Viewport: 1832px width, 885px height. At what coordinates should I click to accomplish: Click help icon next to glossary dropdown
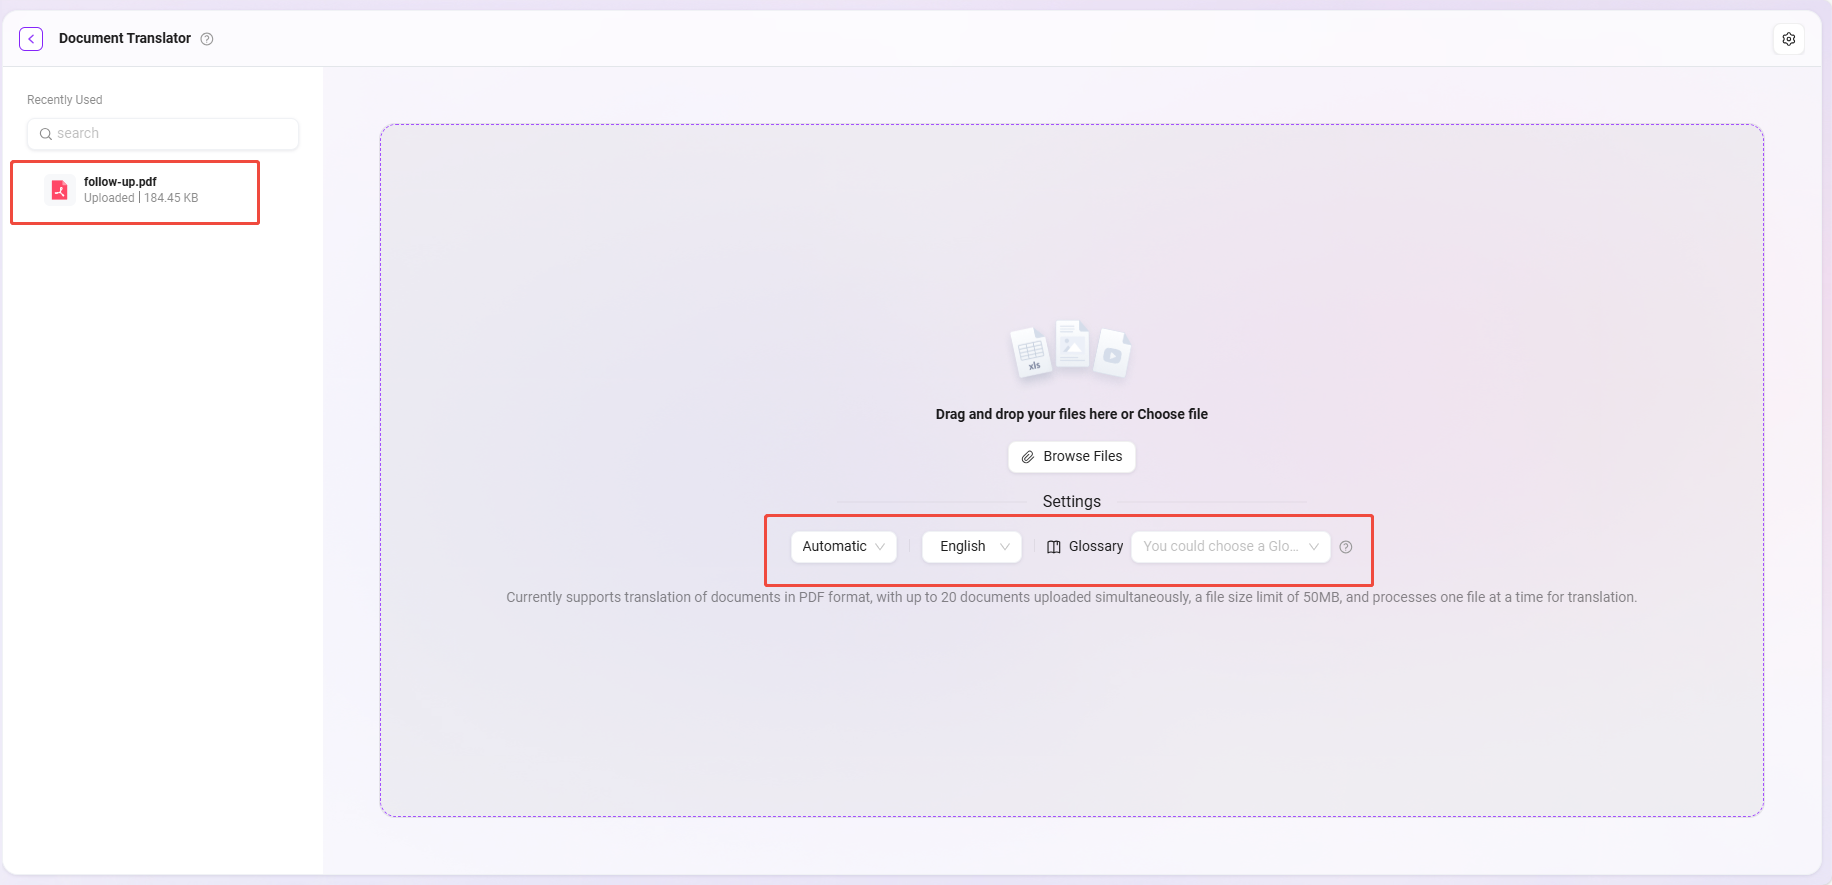tap(1346, 547)
